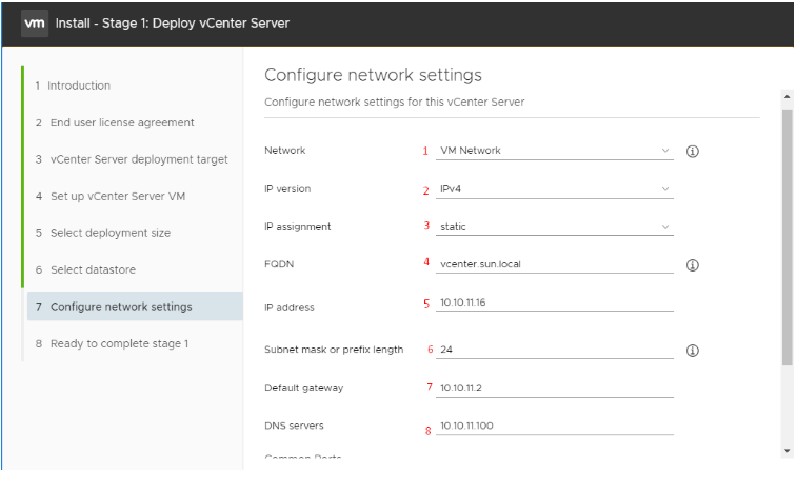The width and height of the screenshot is (800, 500).
Task: Click the installer title Install - Stage 1
Action: tap(172, 23)
